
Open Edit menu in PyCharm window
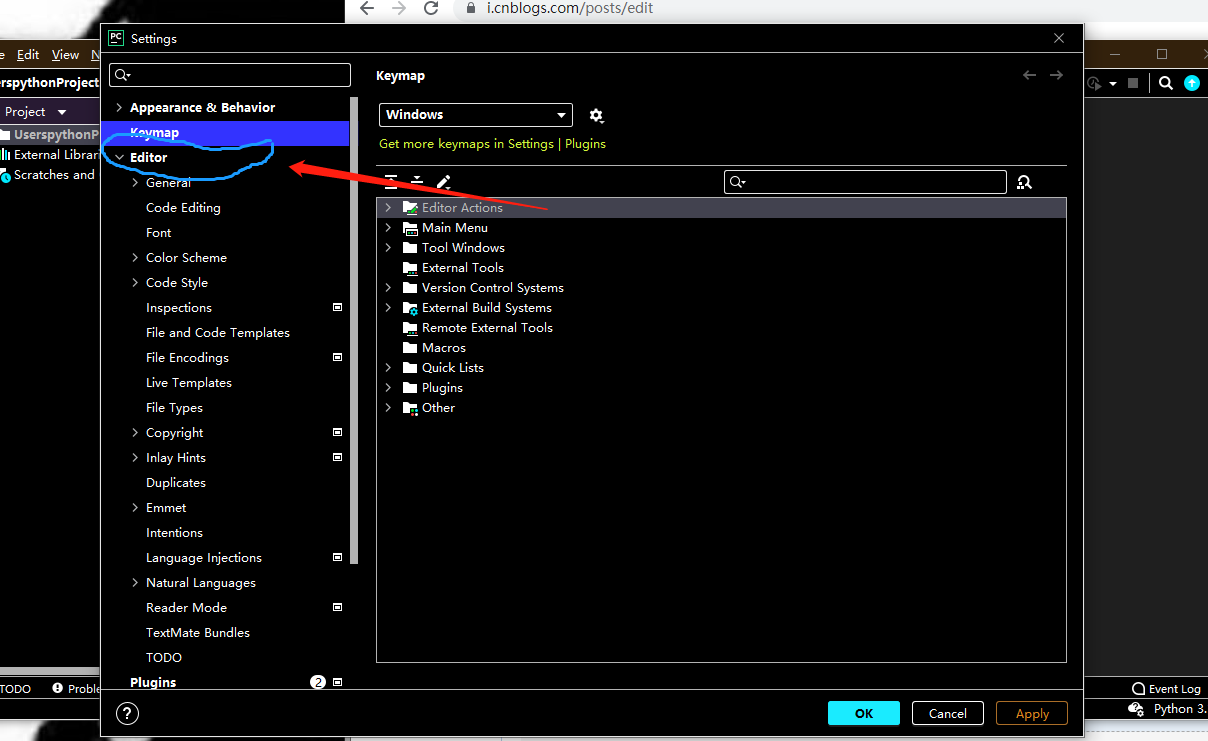pos(28,55)
